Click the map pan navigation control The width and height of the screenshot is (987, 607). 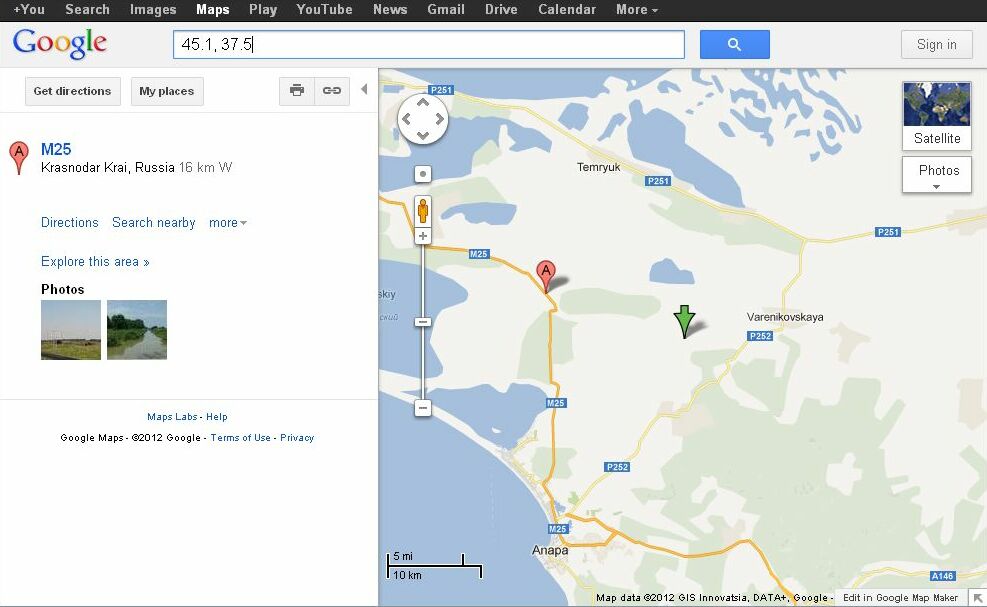(x=423, y=119)
